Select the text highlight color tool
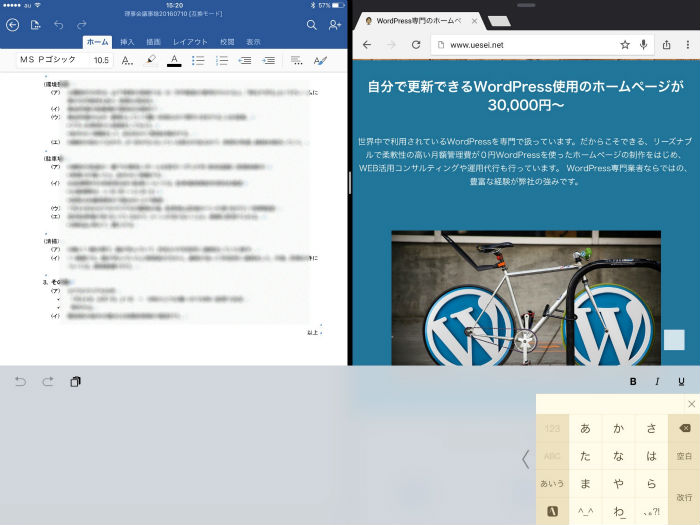Viewport: 700px width, 525px height. click(x=150, y=60)
